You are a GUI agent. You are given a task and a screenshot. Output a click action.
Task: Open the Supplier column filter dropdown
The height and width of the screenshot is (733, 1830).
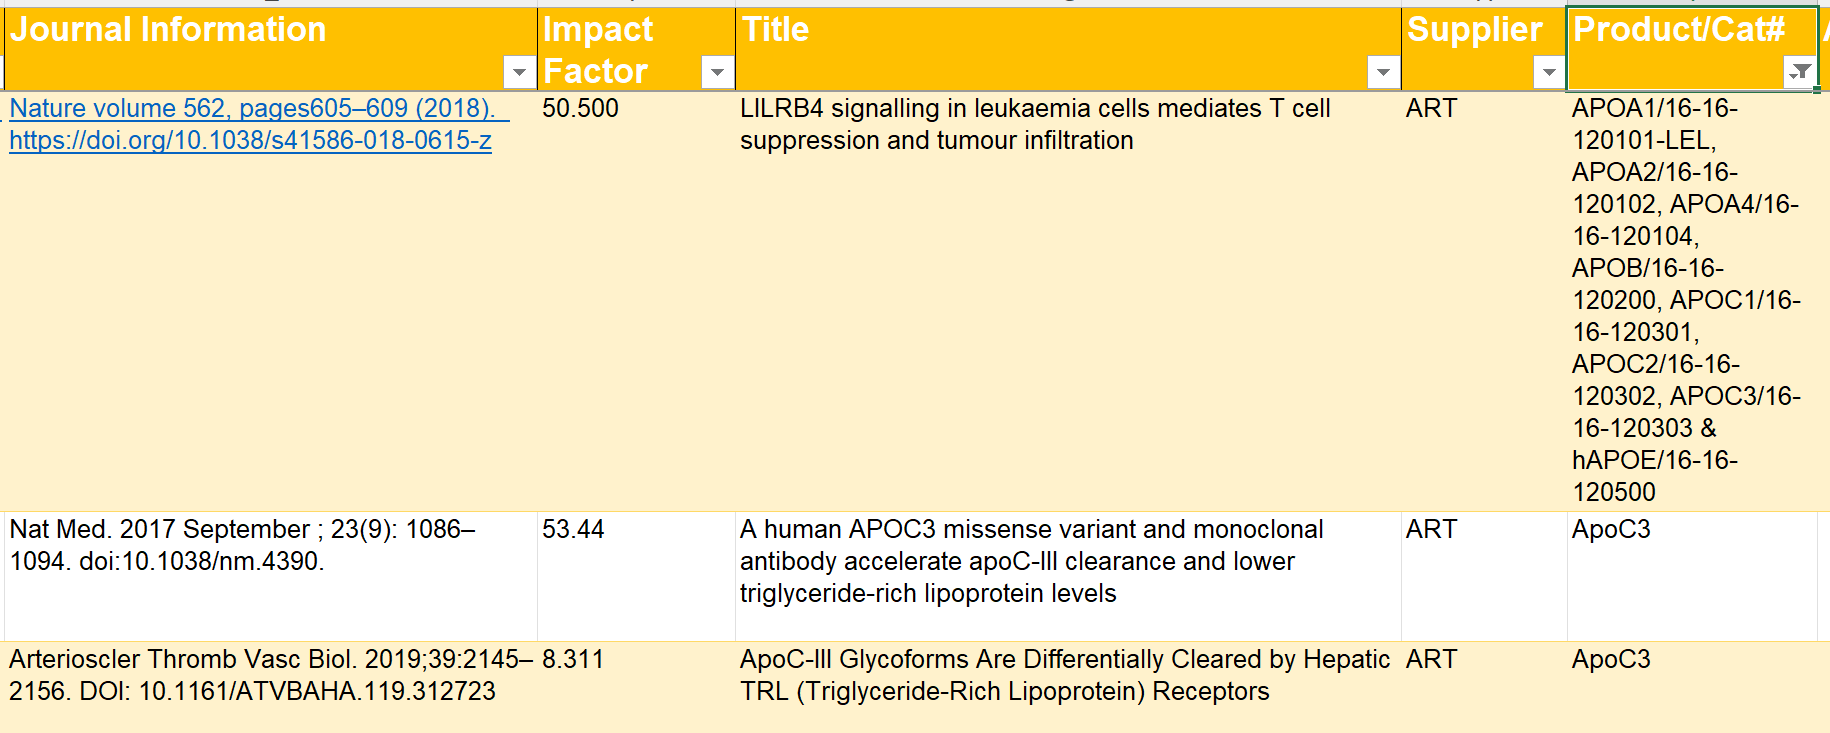(1548, 72)
